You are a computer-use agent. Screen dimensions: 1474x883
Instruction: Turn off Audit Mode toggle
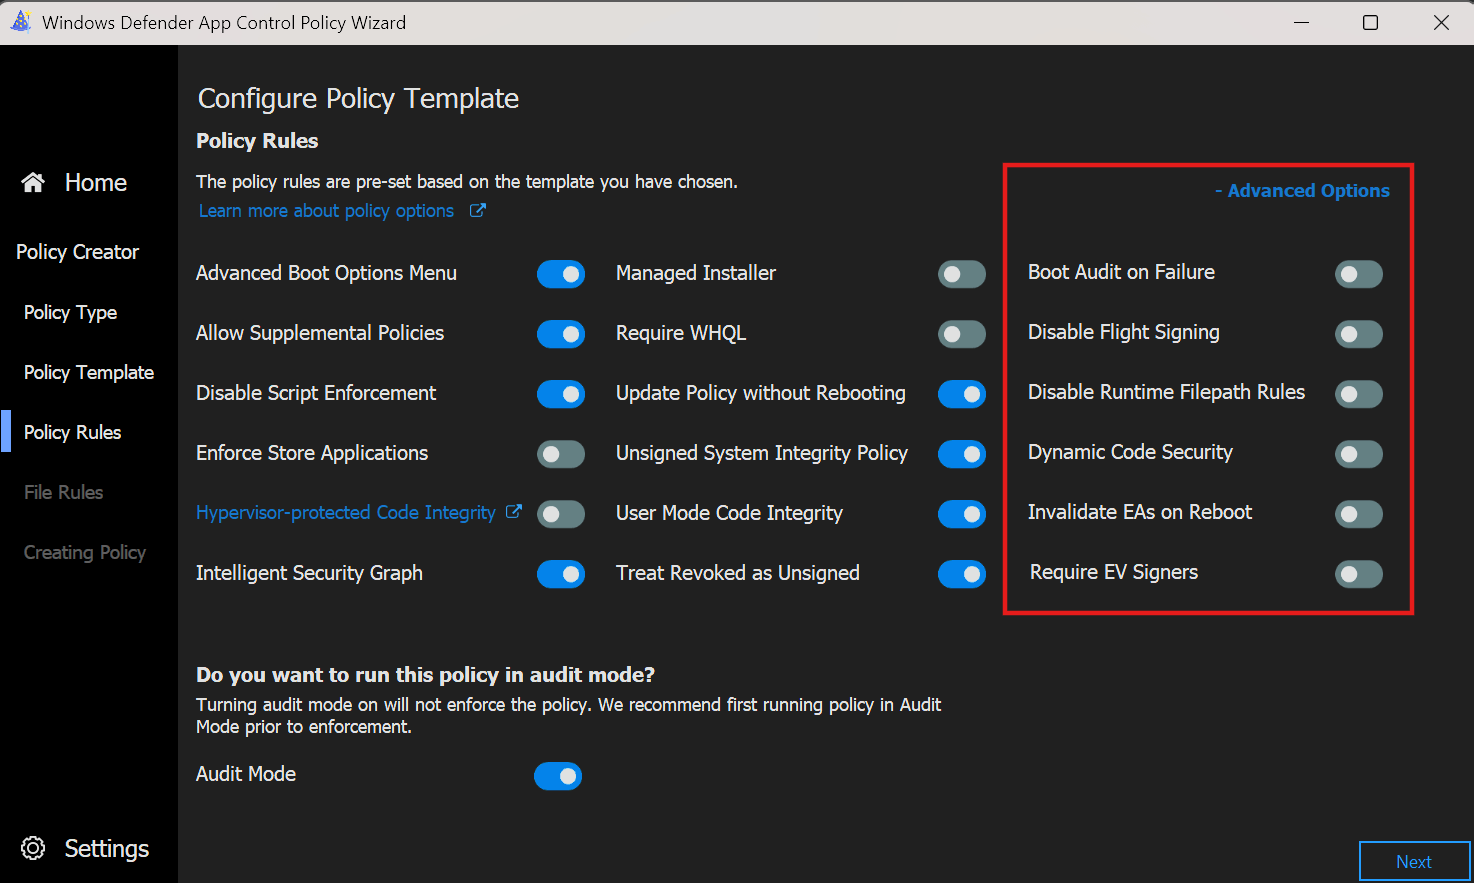tap(558, 776)
